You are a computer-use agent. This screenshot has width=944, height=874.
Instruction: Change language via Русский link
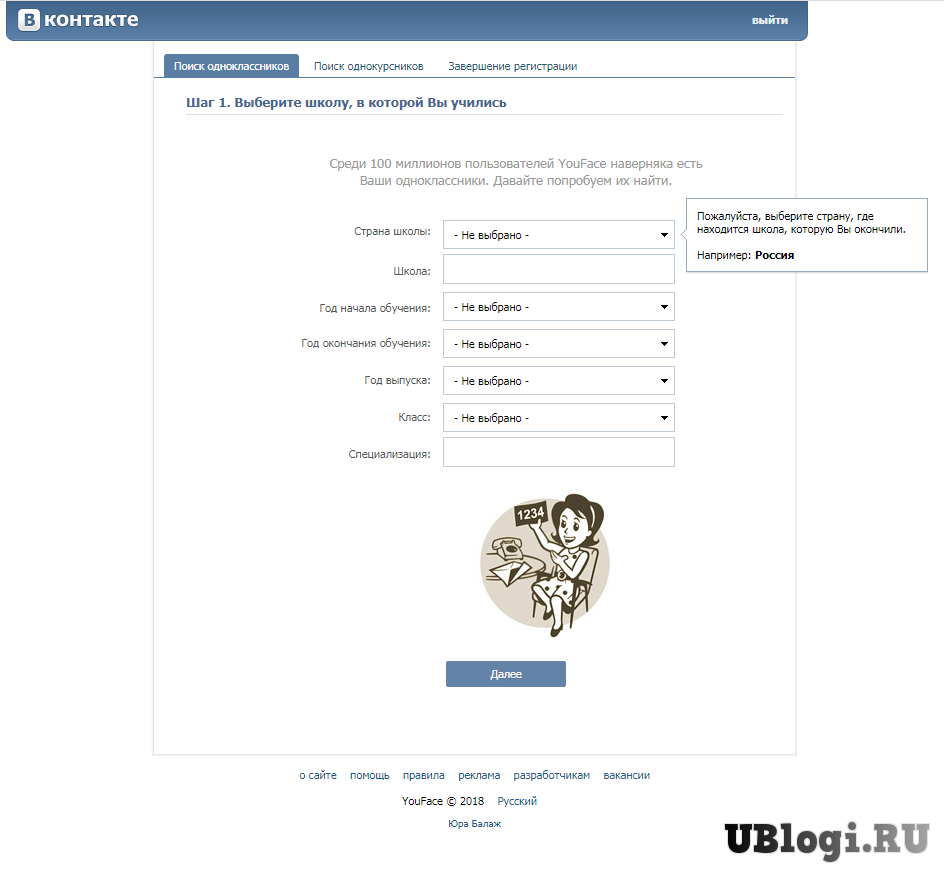(x=517, y=801)
